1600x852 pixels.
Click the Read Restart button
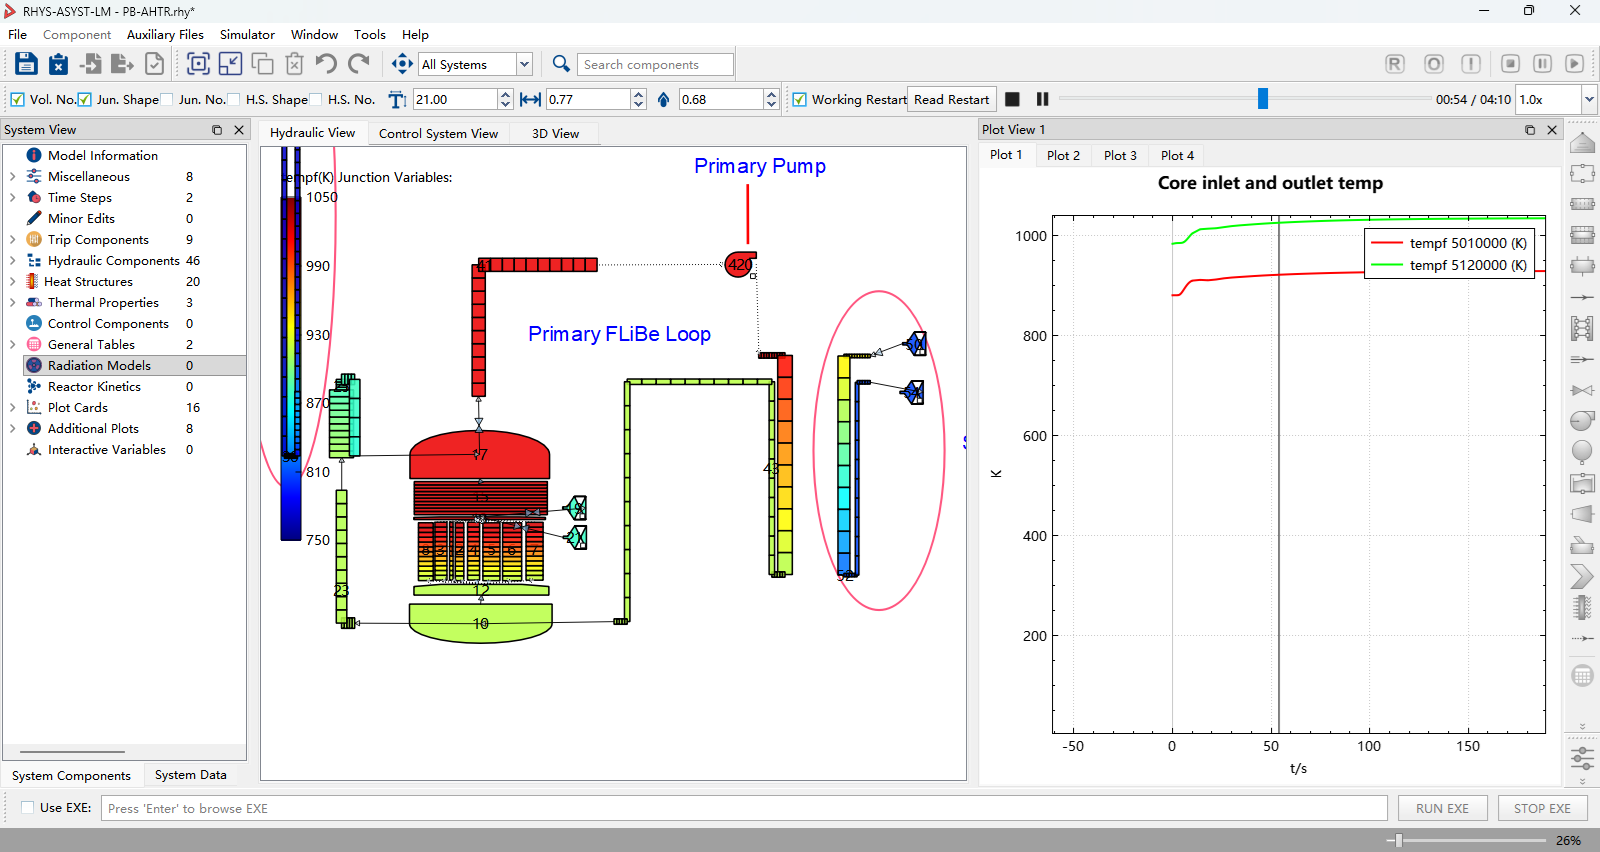(951, 99)
